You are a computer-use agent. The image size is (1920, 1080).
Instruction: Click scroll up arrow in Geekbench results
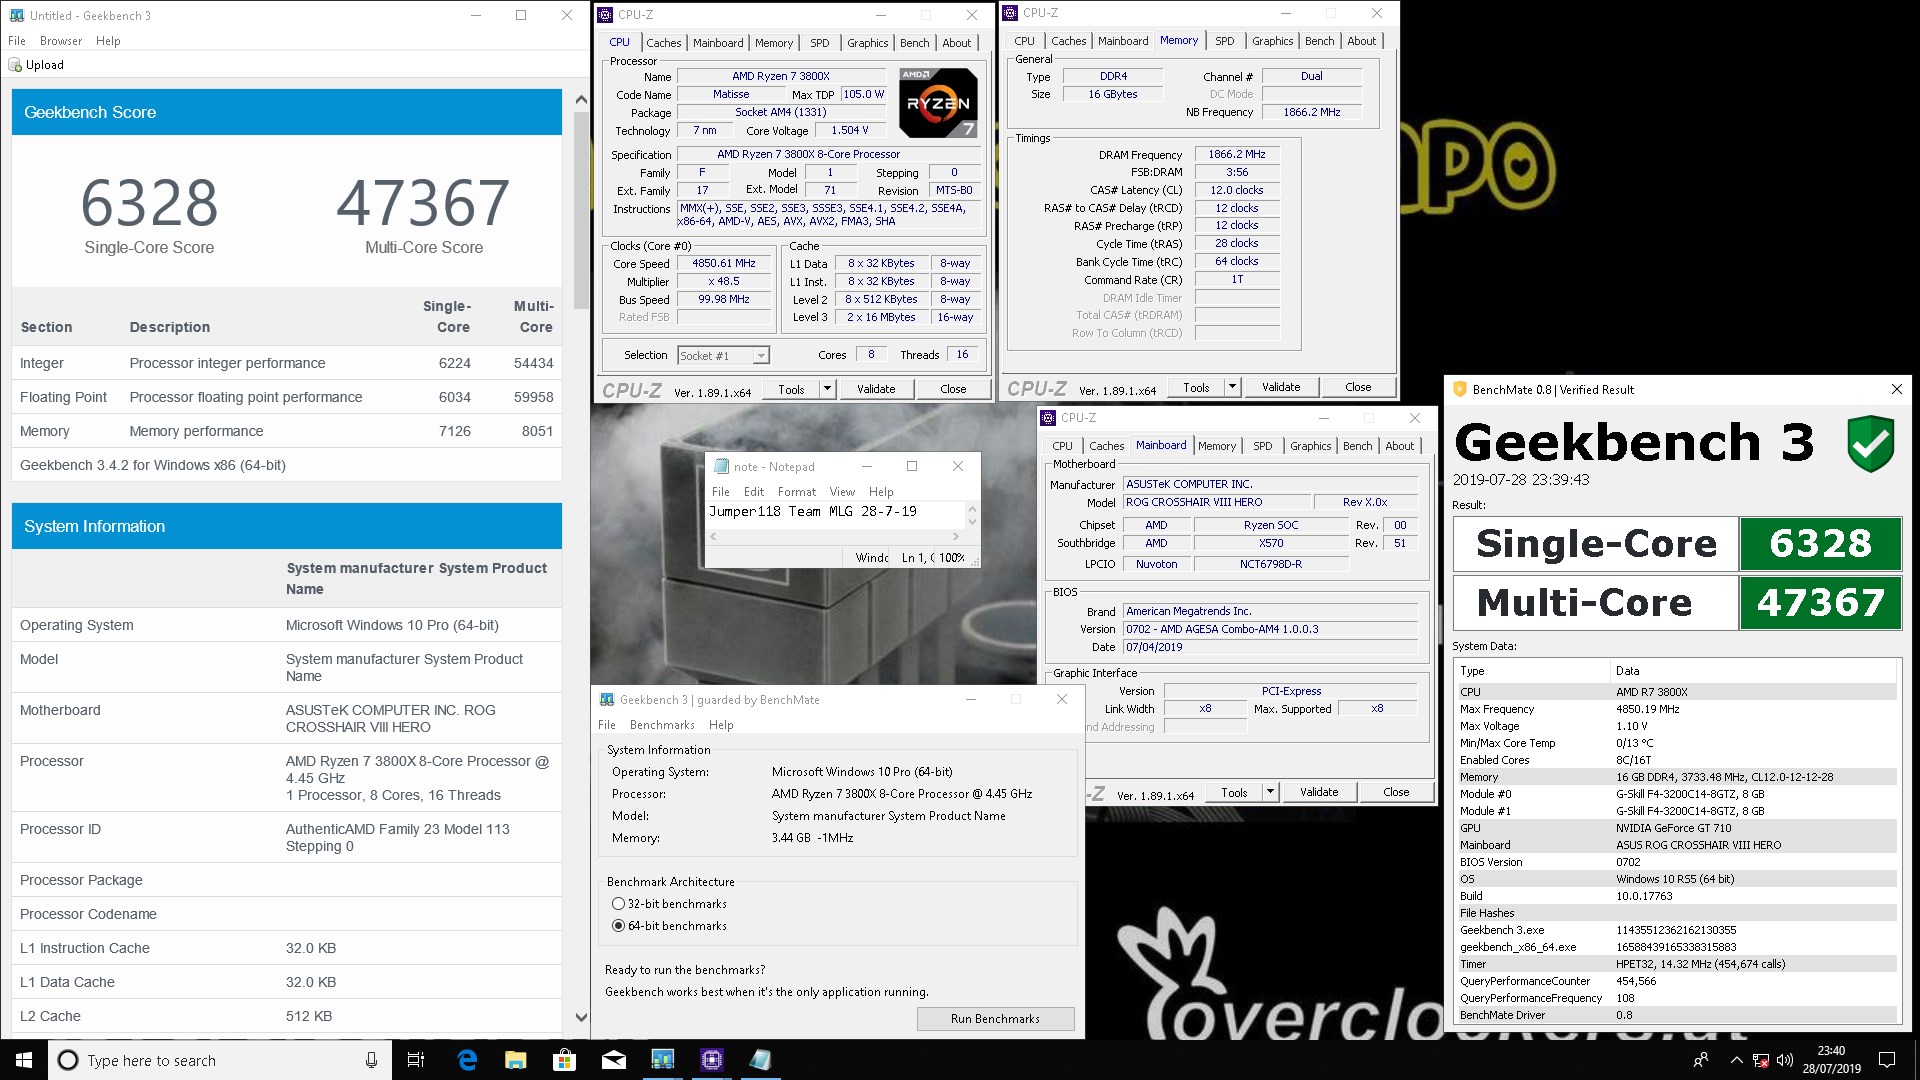pyautogui.click(x=581, y=99)
